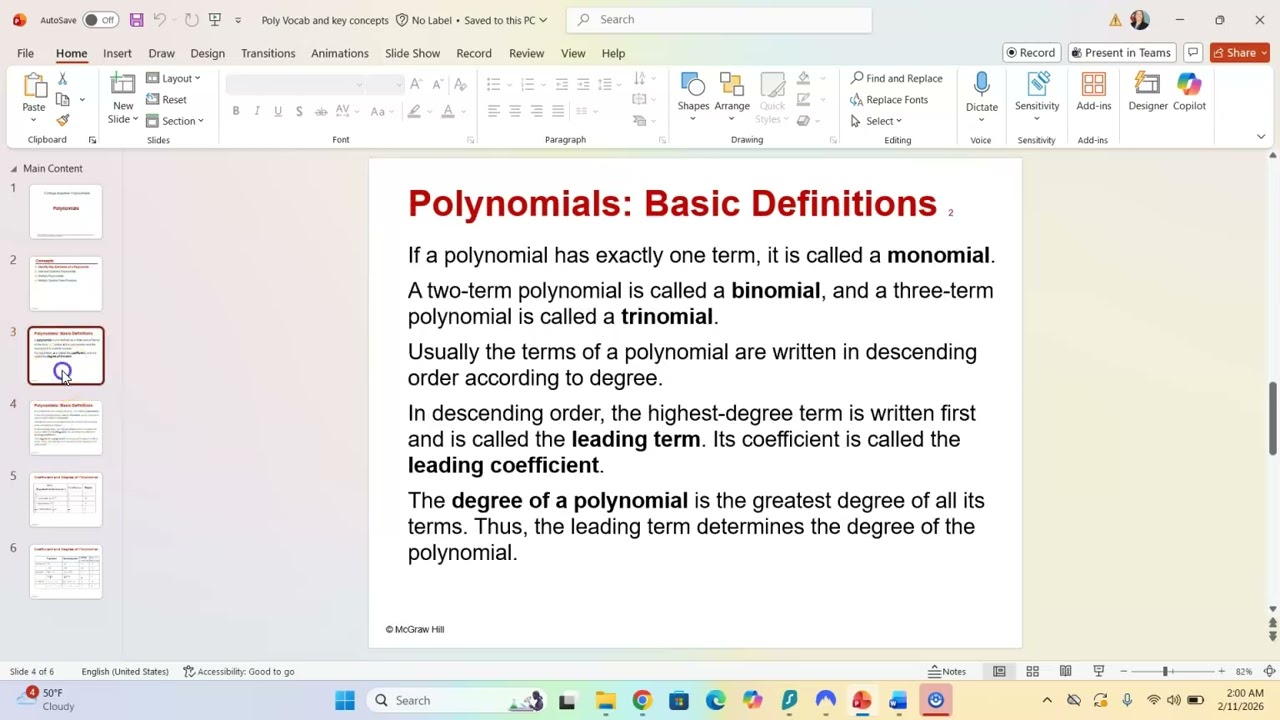Click Accessibility: Good to go status
The image size is (1280, 720).
coord(238,672)
